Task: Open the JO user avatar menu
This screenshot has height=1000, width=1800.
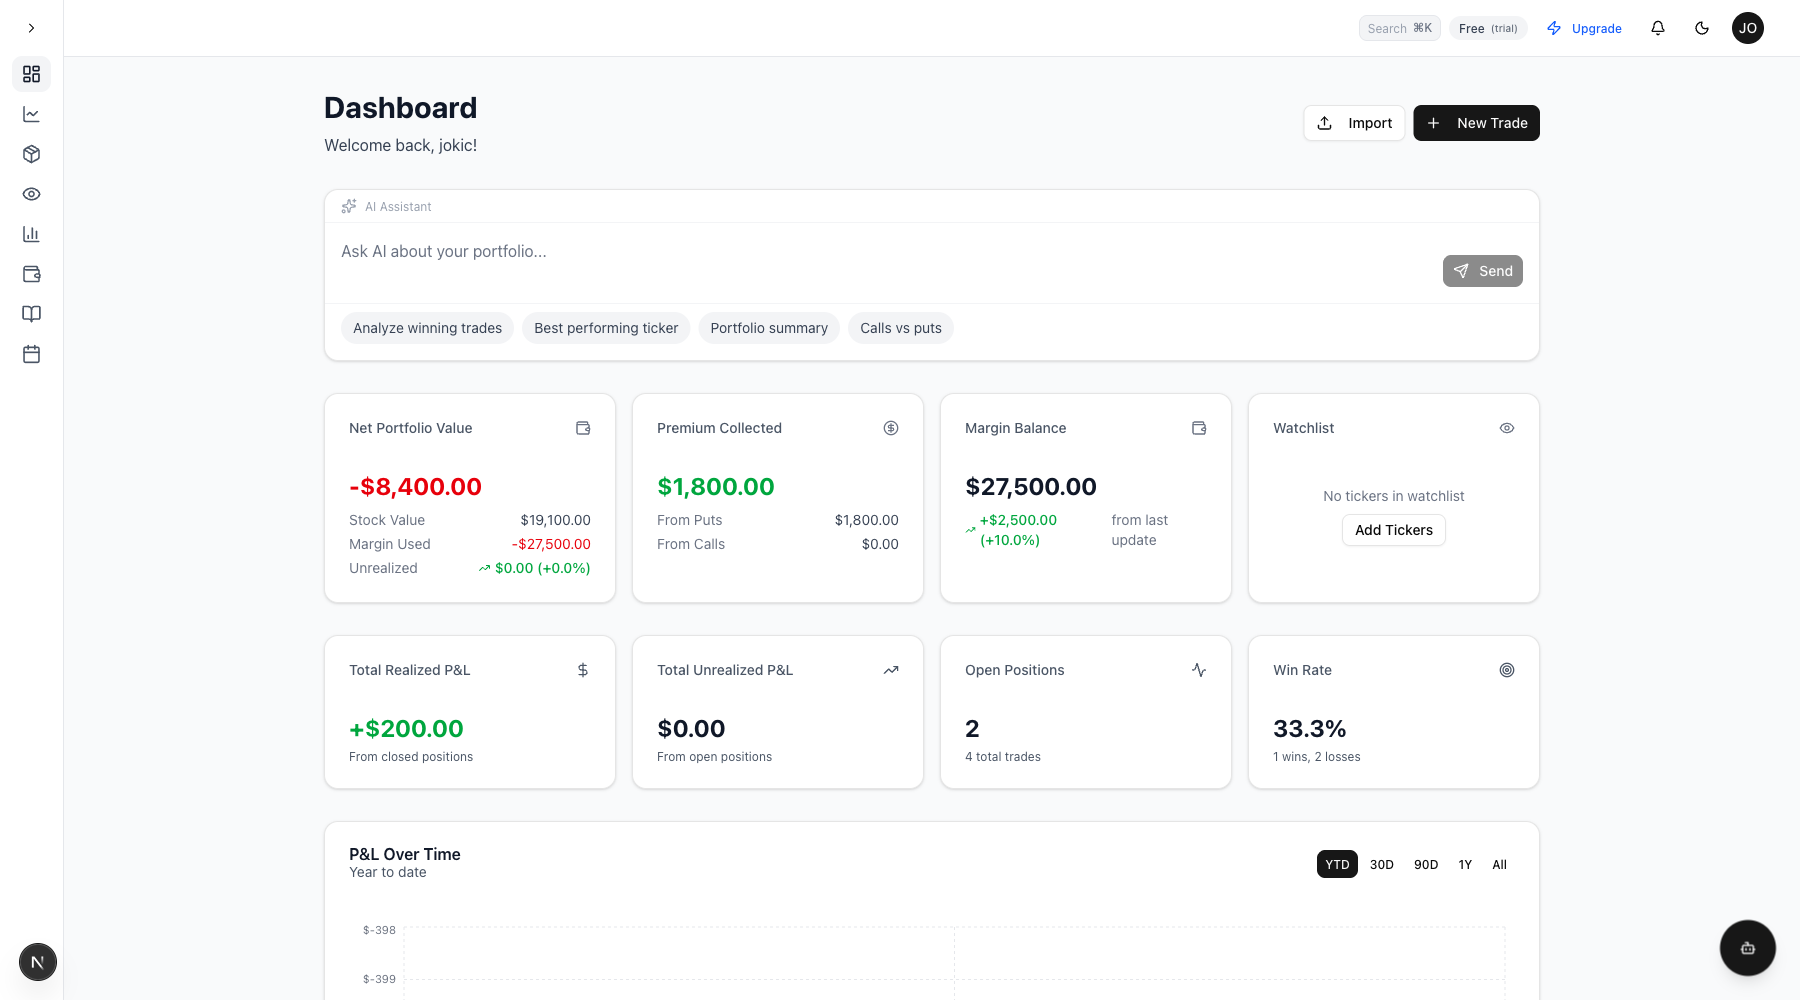Action: (1747, 28)
